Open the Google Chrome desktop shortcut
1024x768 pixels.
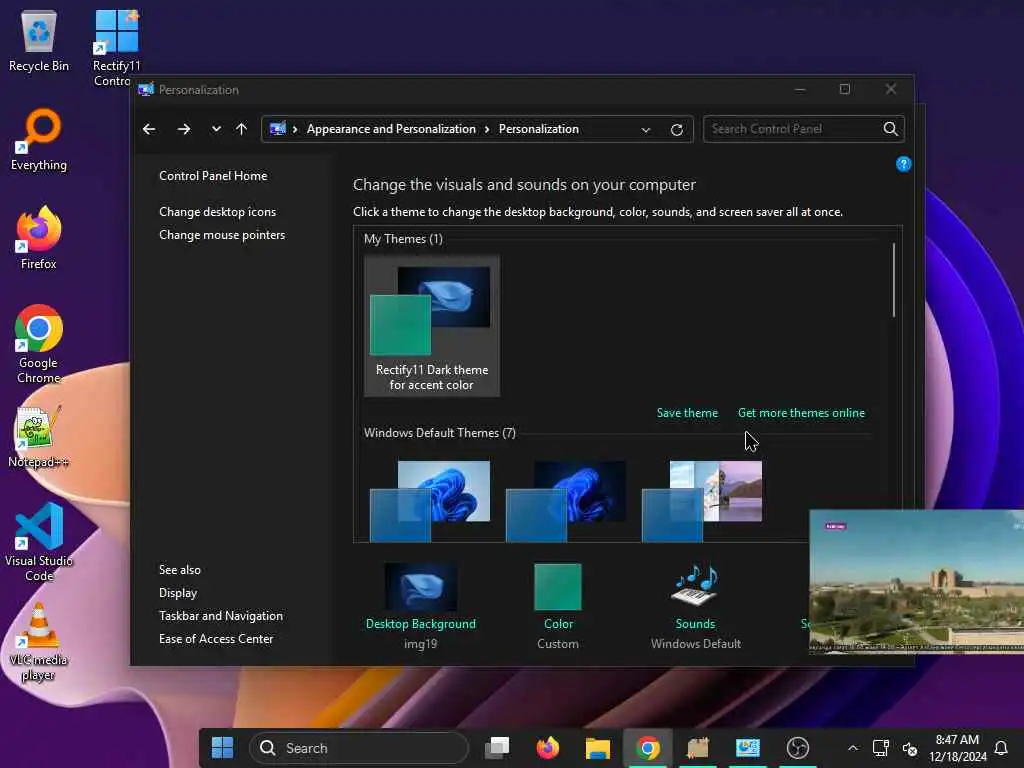pos(39,344)
